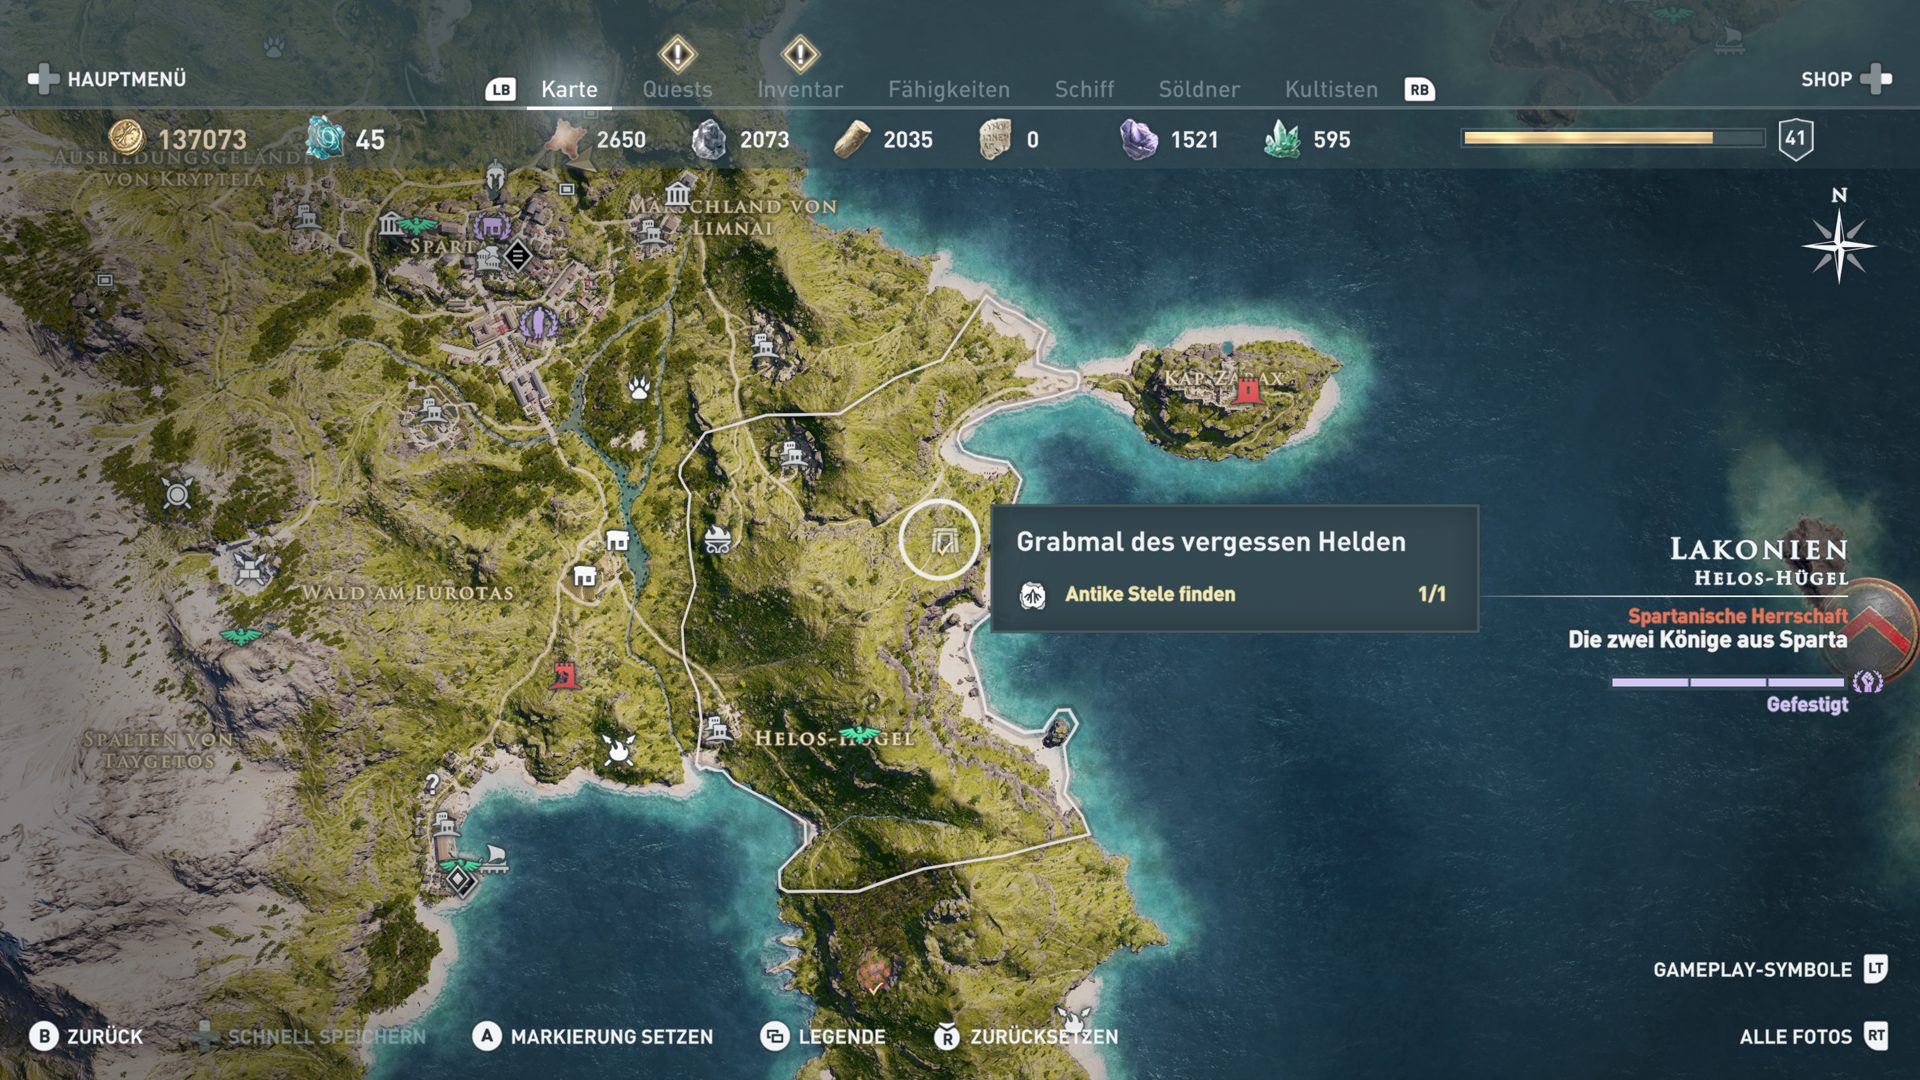Click the experience progress bar
Image resolution: width=1920 pixels, height=1080 pixels.
1612,138
